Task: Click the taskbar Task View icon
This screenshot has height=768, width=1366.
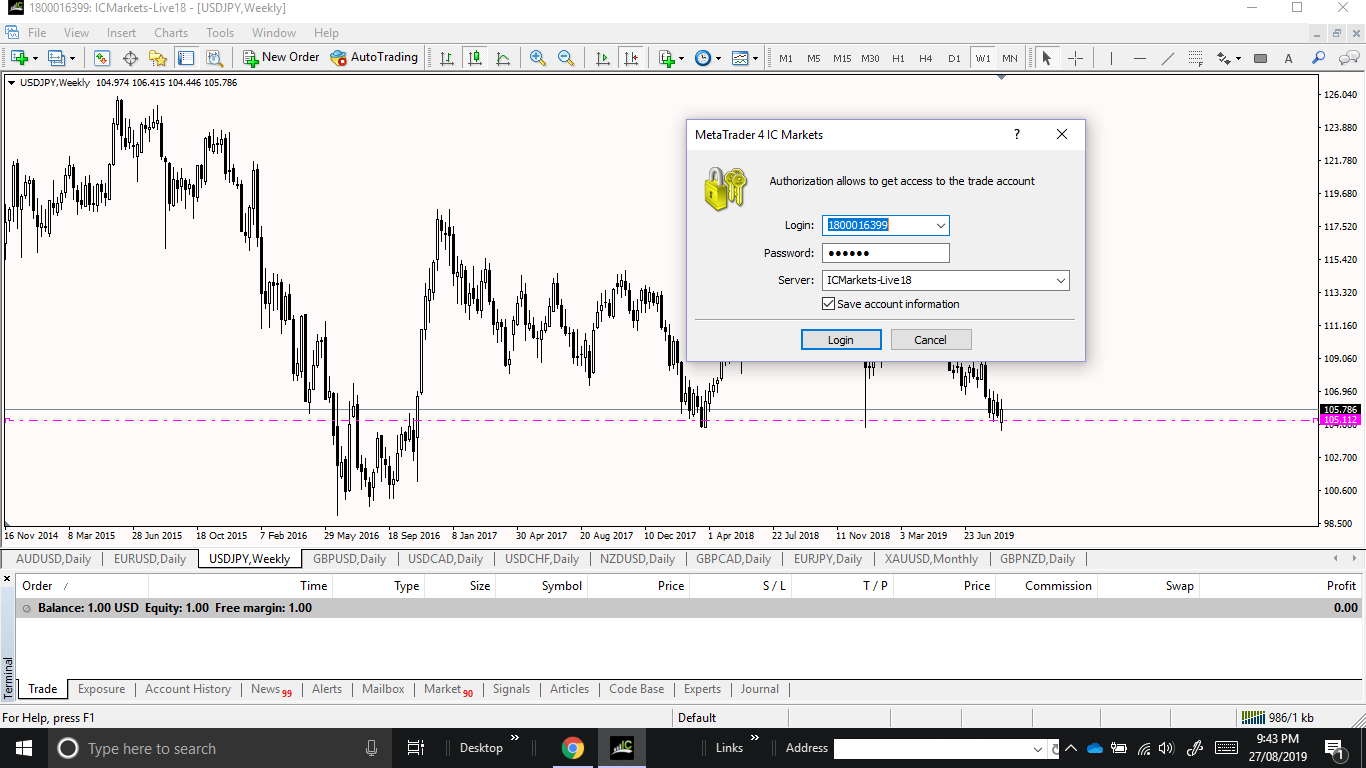Action: (x=416, y=748)
